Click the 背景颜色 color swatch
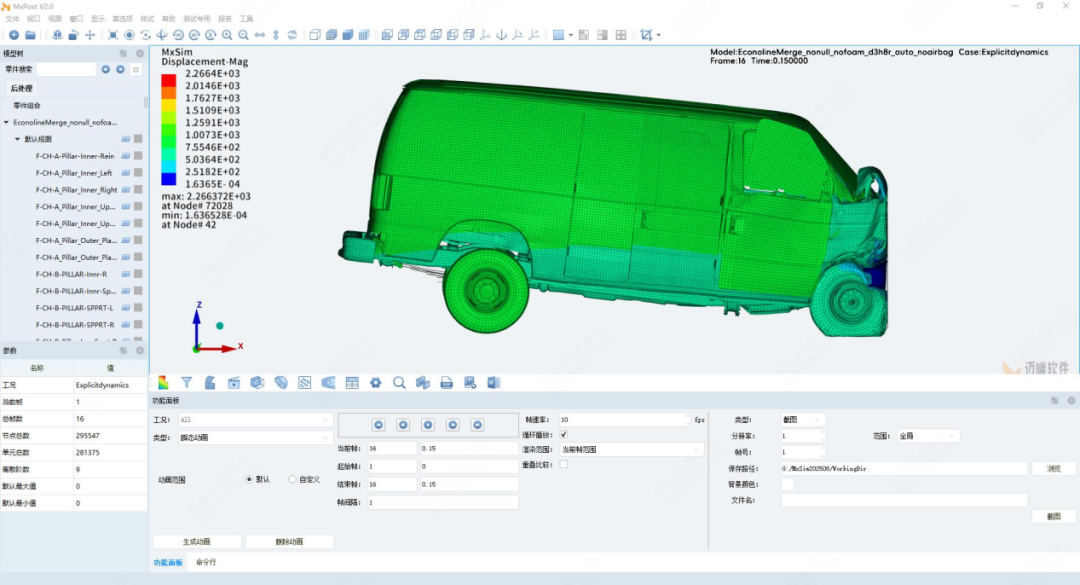Image resolution: width=1080 pixels, height=585 pixels. point(787,484)
